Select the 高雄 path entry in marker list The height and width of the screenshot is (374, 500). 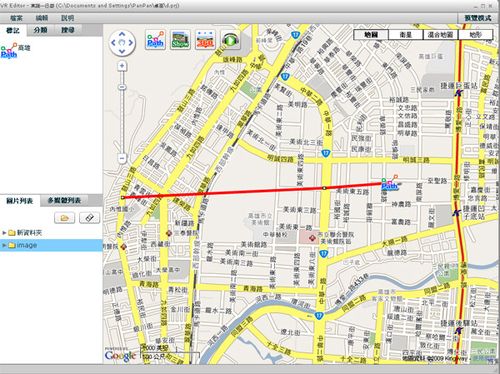click(x=15, y=51)
